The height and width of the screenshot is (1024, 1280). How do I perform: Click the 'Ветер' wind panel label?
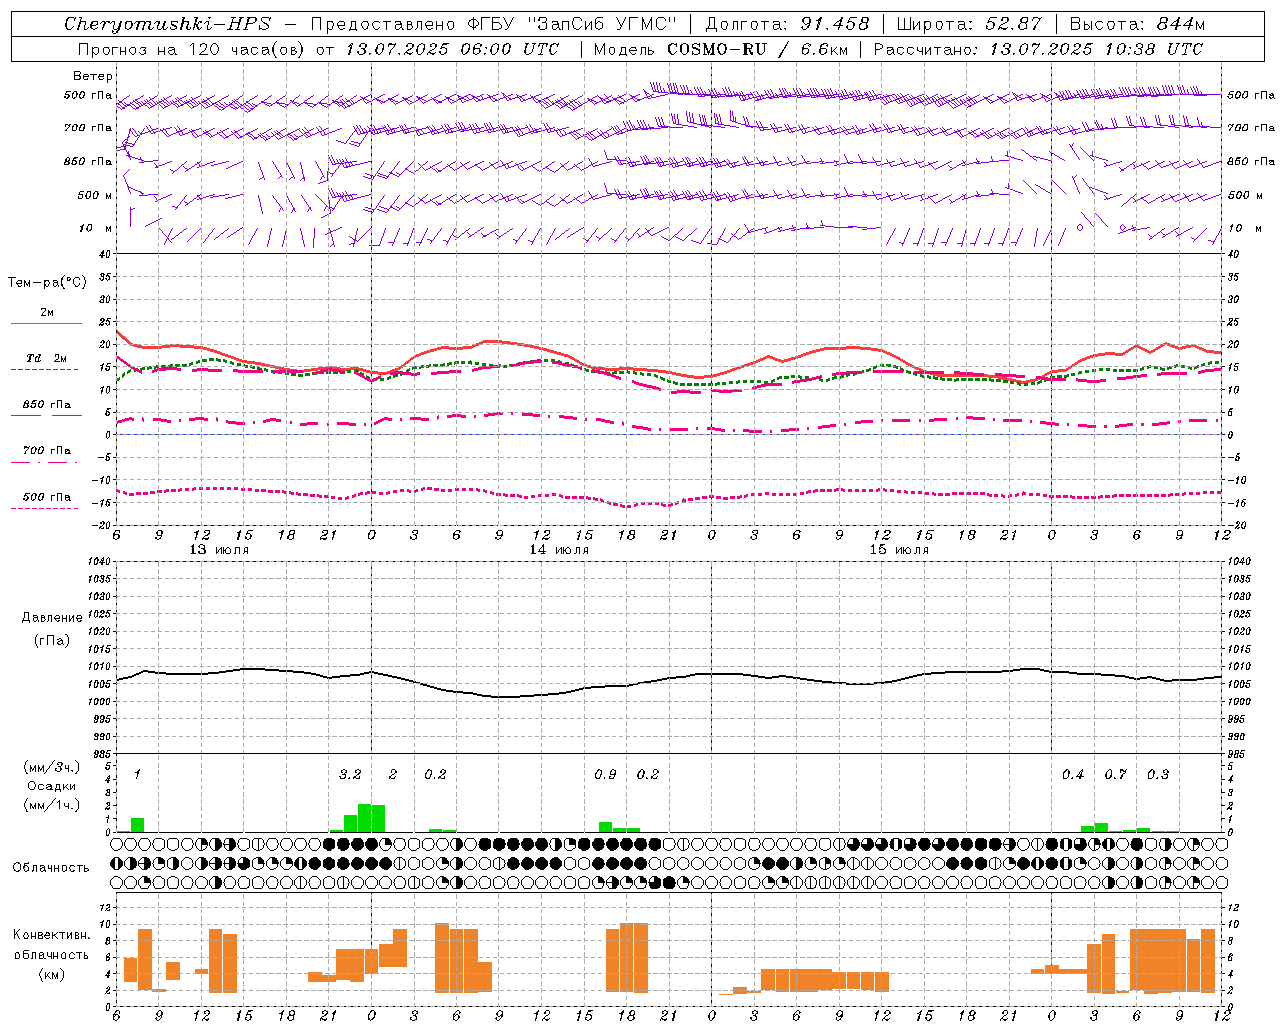pyautogui.click(x=92, y=76)
